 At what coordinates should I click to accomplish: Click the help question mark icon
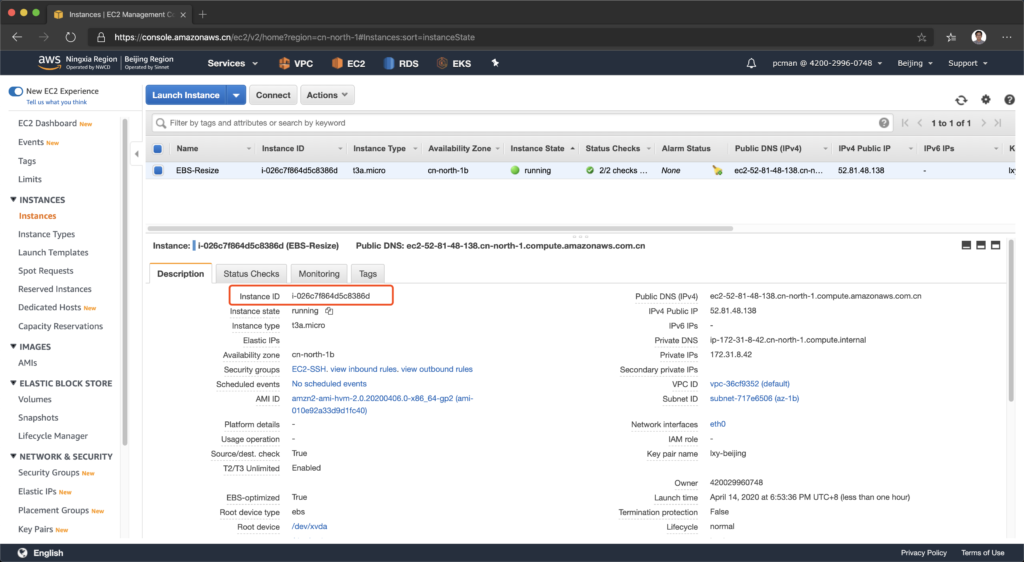point(1009,100)
